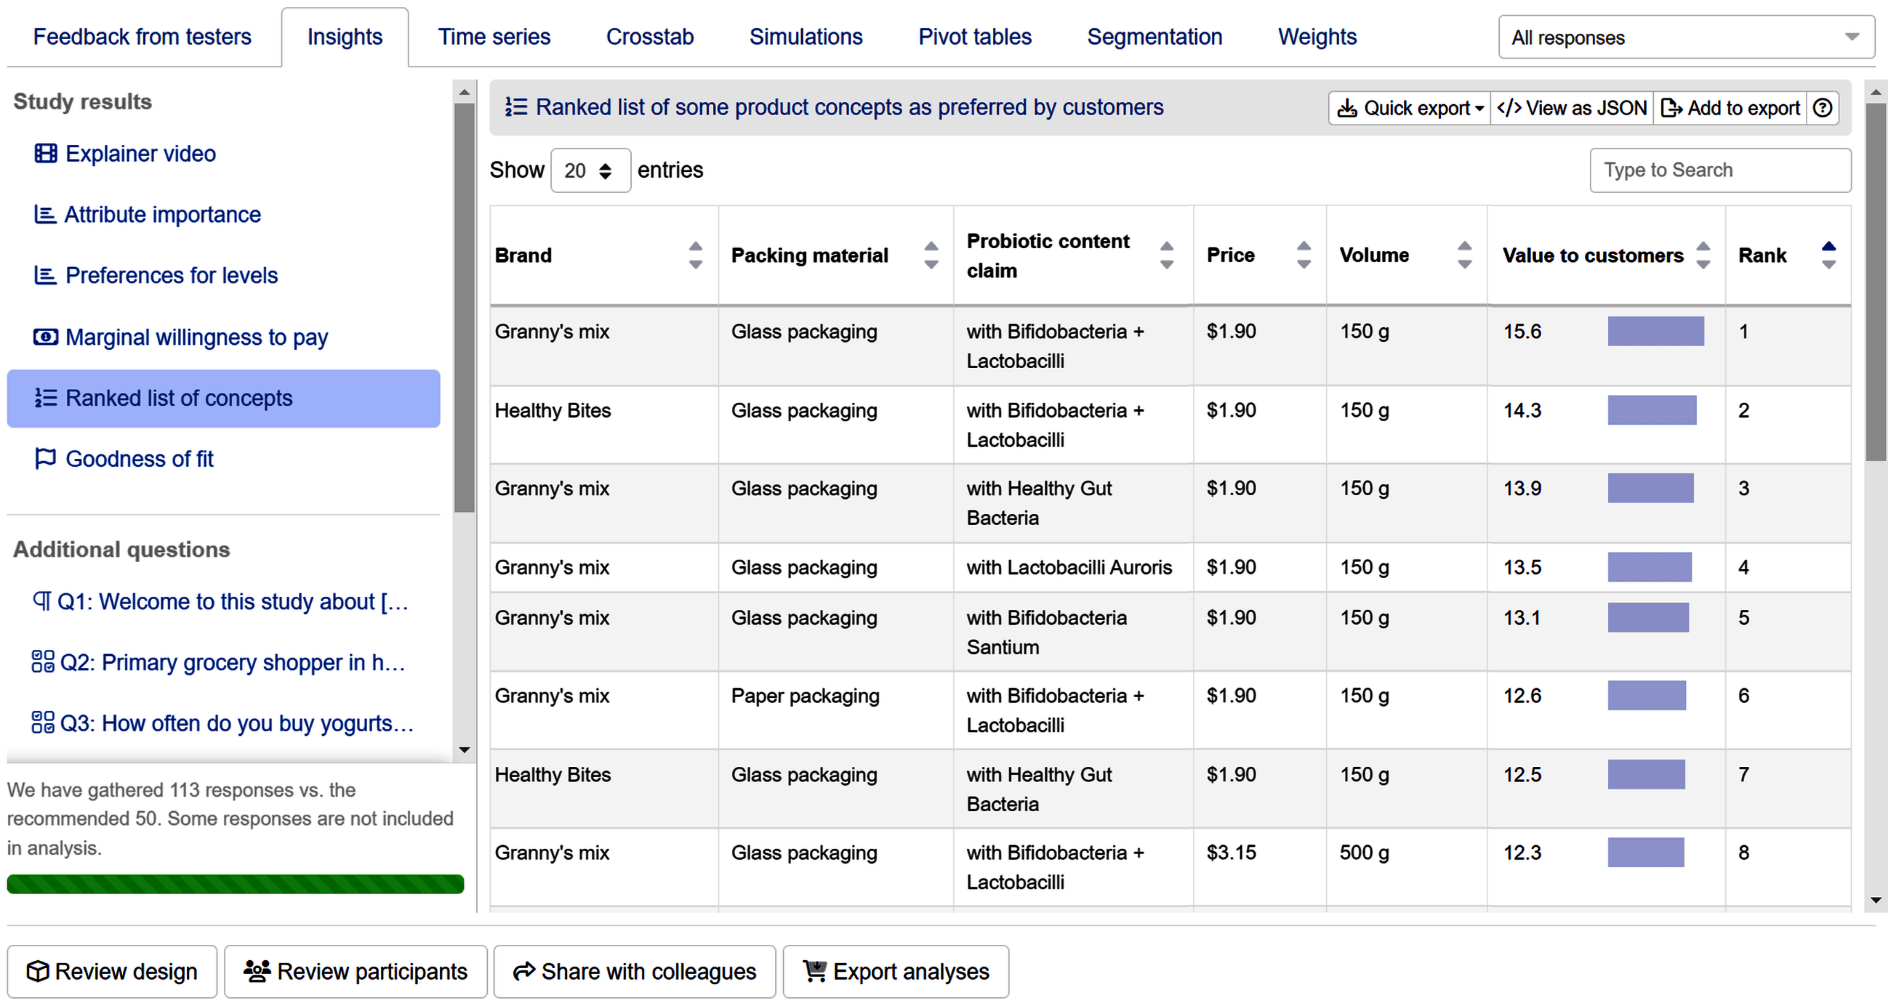Sort table by Rank column arrows
Screen dimensions: 1888x1006
[1828, 255]
